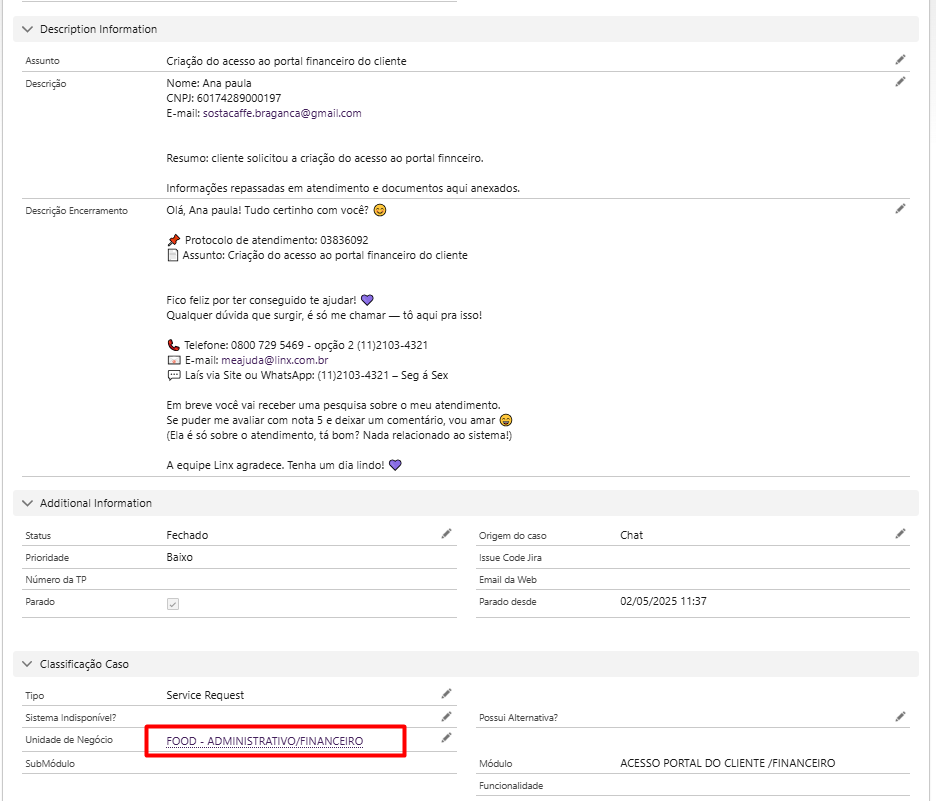Collapse the Classificação Caso section
Image resolution: width=936 pixels, height=801 pixels.
(28, 664)
